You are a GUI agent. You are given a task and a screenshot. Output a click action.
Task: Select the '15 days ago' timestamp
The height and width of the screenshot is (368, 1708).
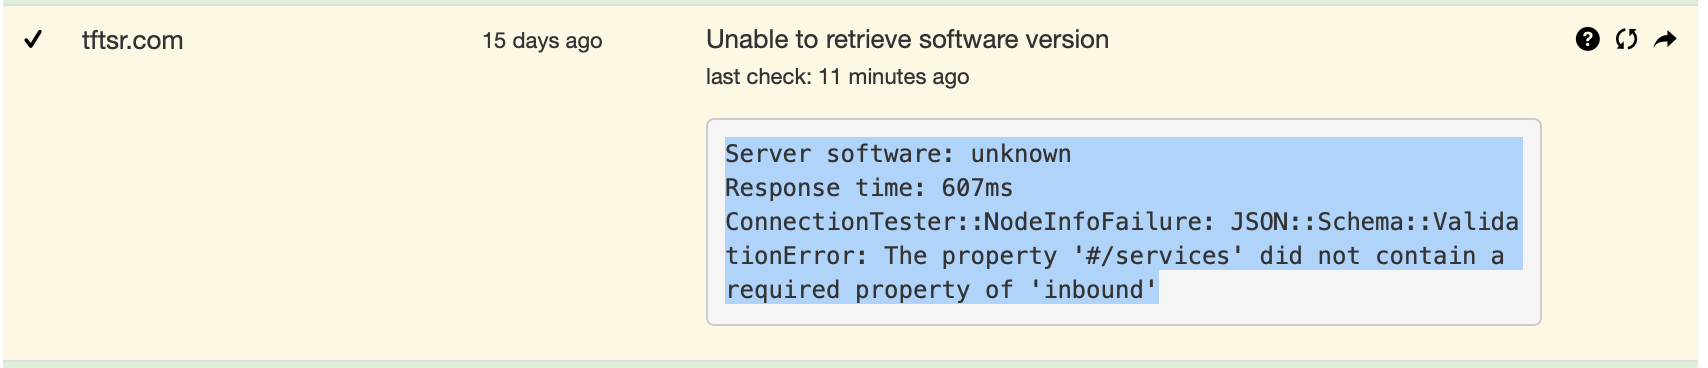point(542,40)
